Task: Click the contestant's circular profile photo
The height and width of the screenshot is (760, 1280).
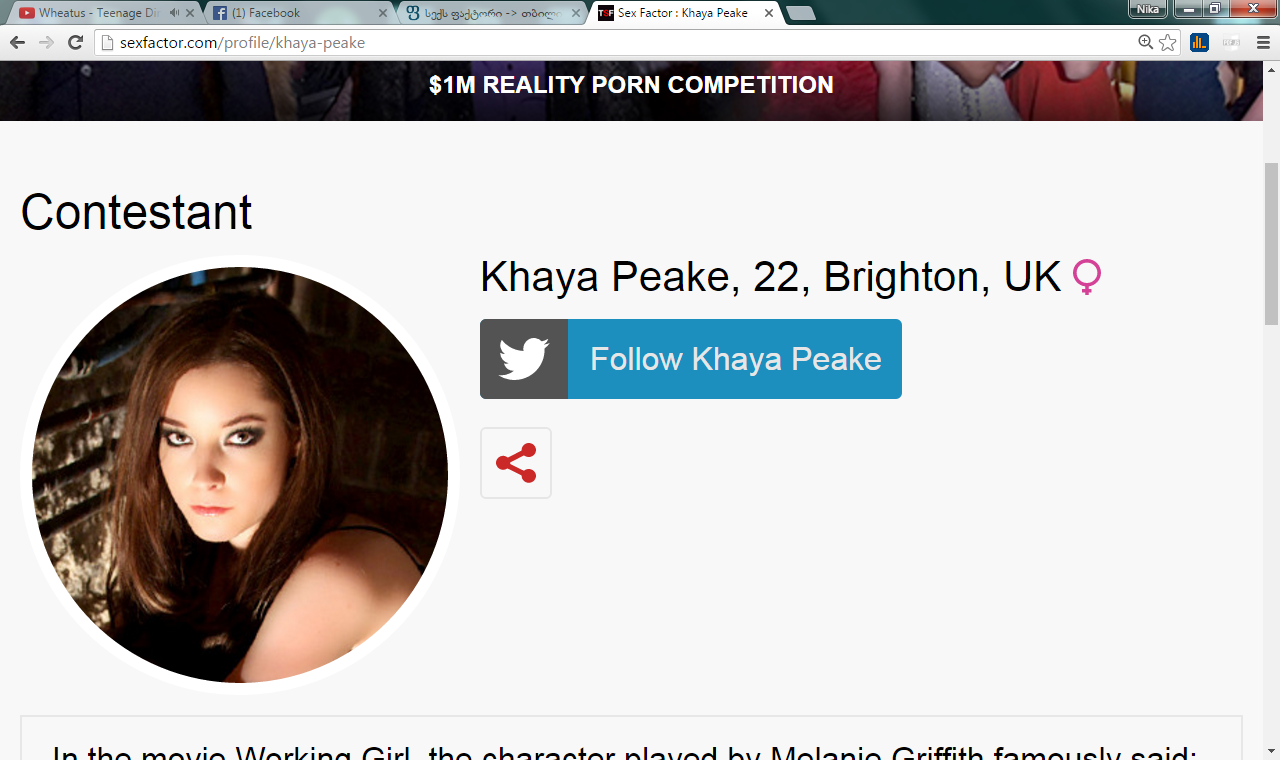Action: coord(240,475)
